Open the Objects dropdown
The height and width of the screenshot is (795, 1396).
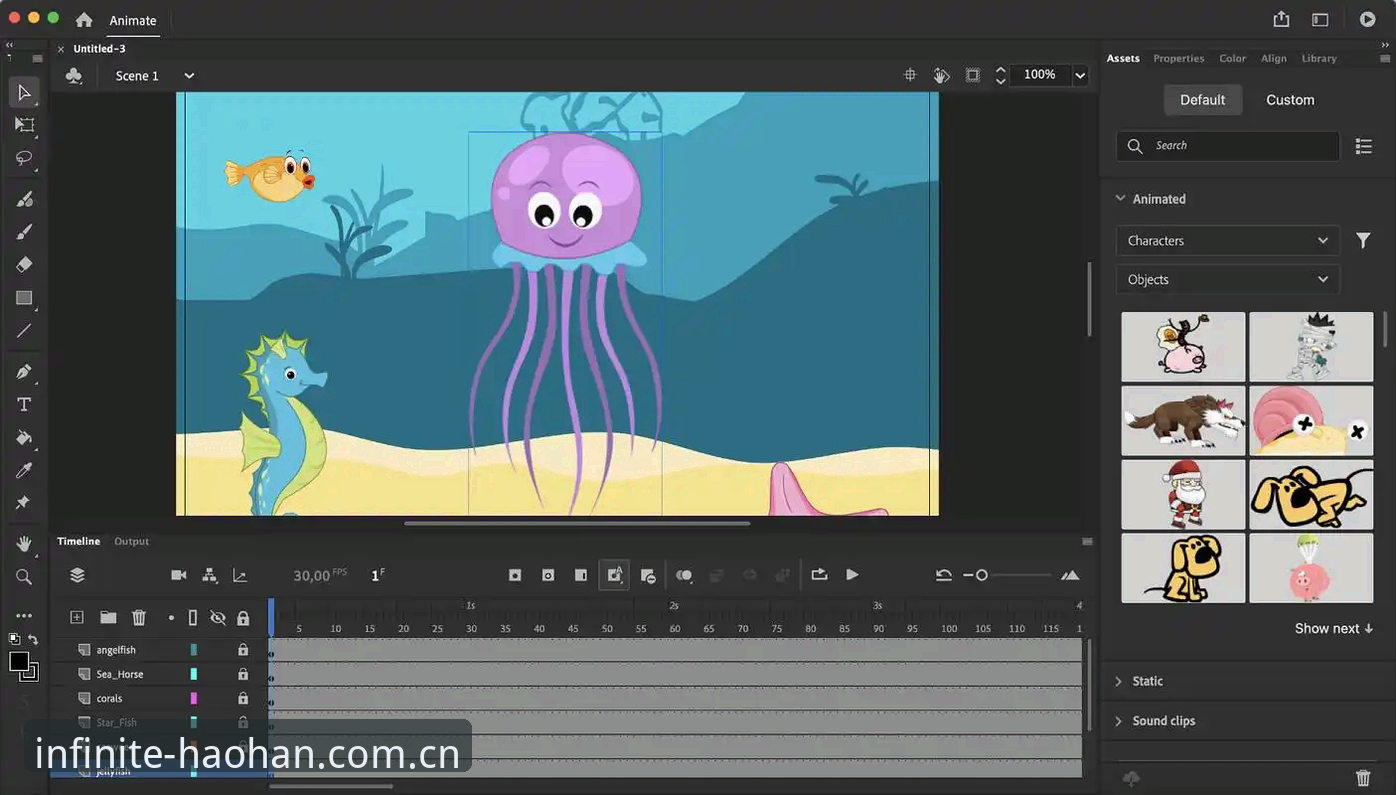(x=1228, y=280)
